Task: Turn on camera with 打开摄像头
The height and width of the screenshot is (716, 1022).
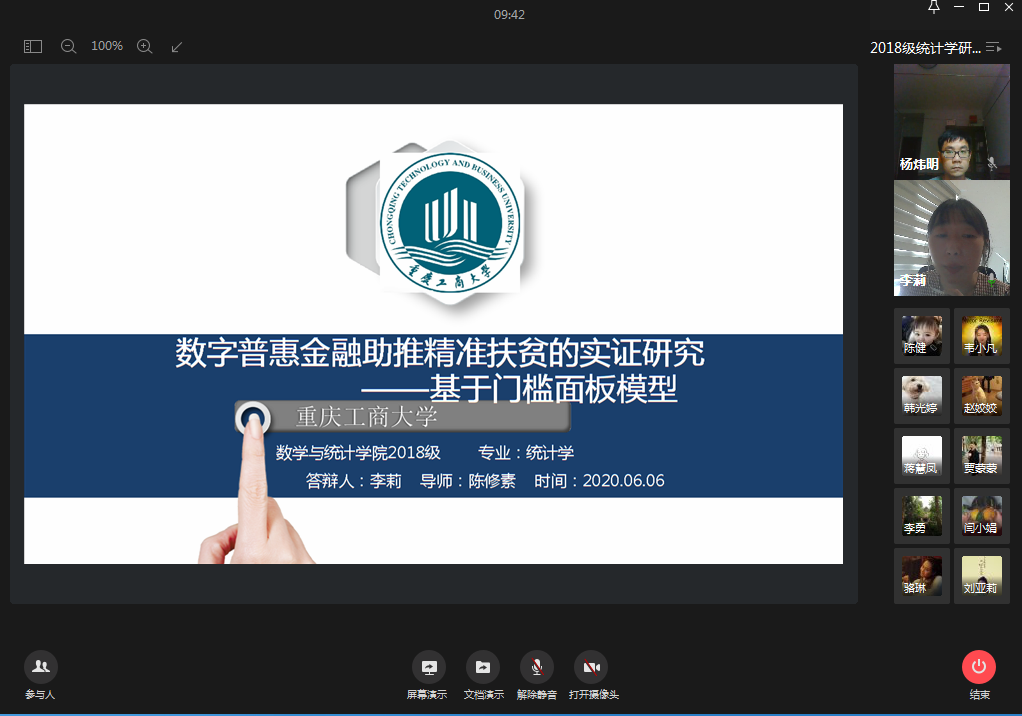Action: [x=592, y=667]
